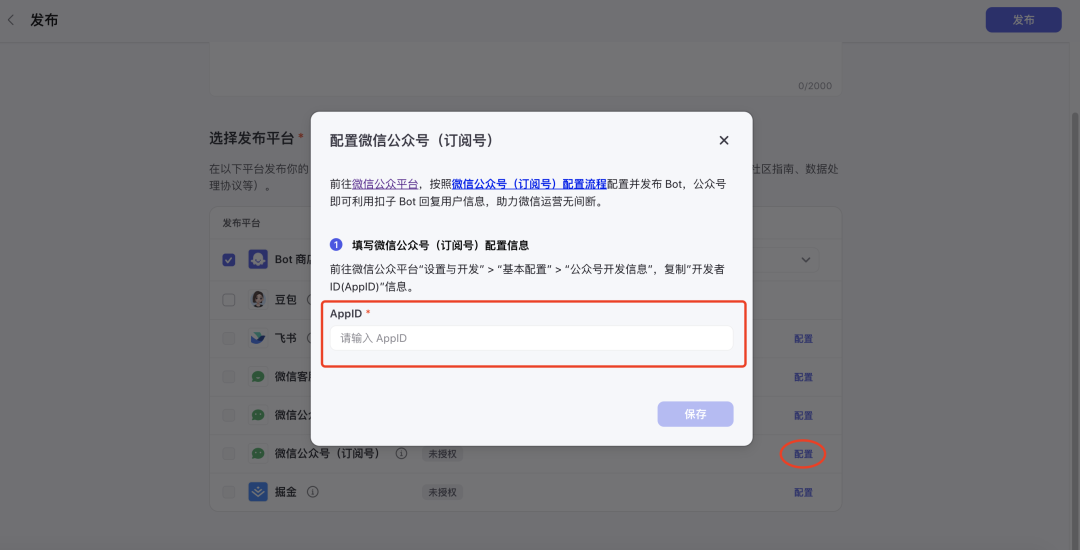The height and width of the screenshot is (550, 1080).
Task: Click the 掘金 blue platform icon
Action: [258, 492]
